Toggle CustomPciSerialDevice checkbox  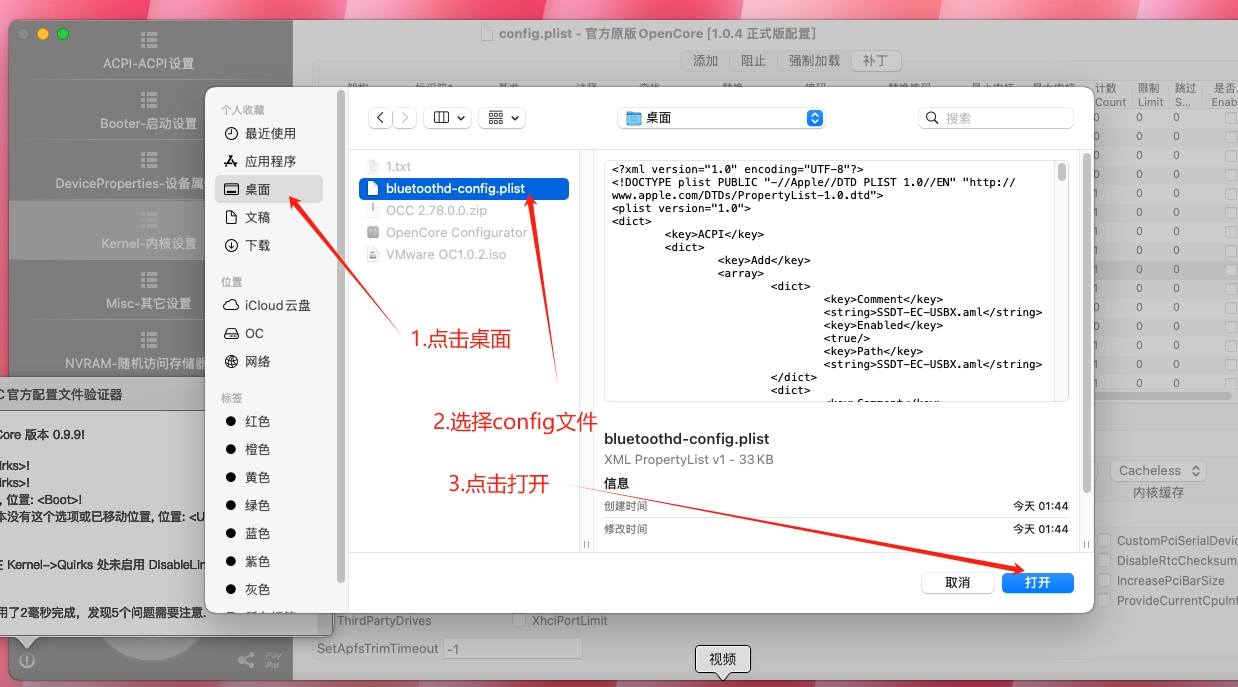[1104, 540]
